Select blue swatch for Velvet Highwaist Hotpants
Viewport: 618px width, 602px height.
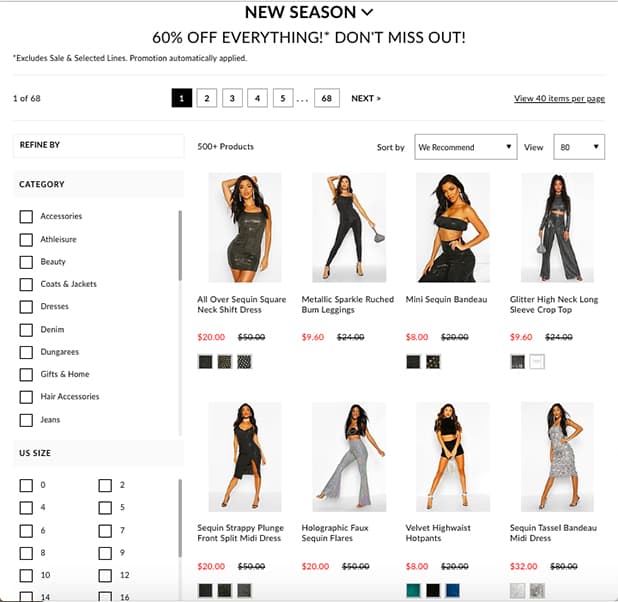click(452, 591)
